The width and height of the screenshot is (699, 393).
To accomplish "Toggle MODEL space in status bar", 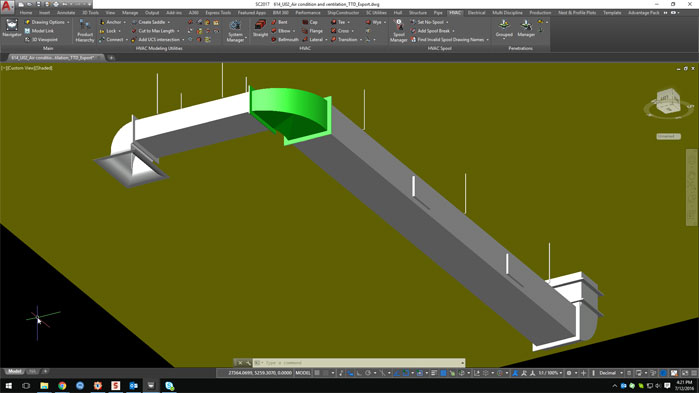I will click(x=303, y=373).
